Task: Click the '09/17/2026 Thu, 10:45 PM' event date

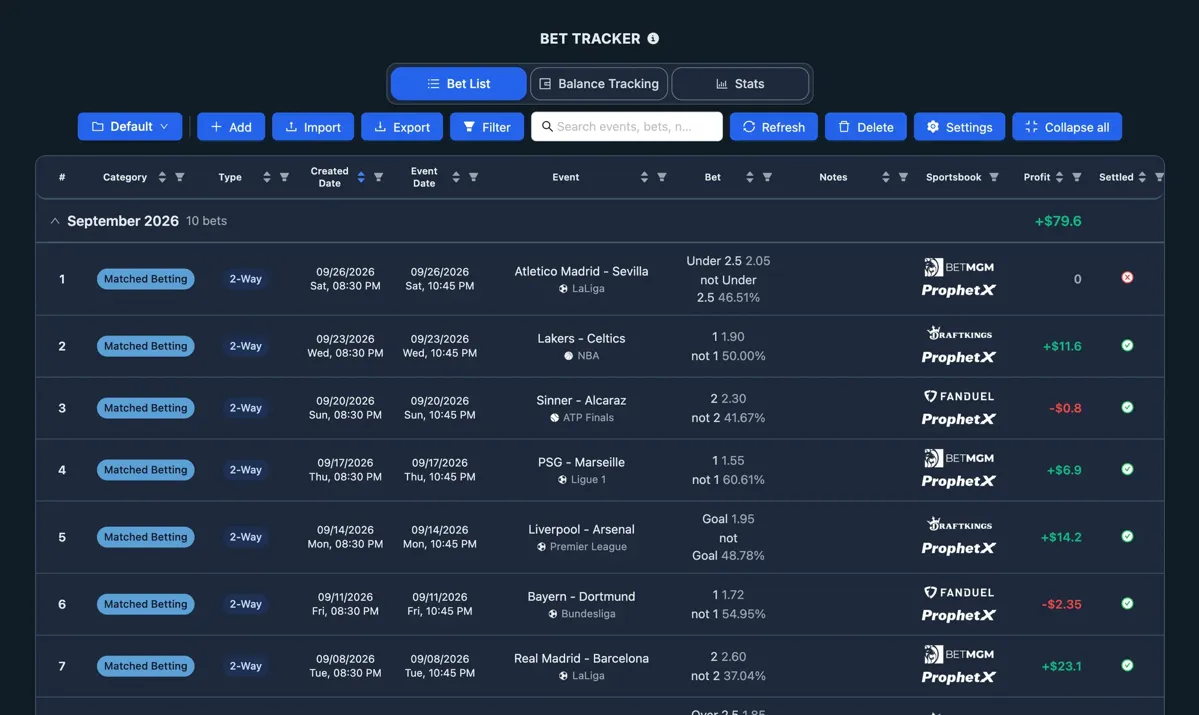Action: pos(440,470)
